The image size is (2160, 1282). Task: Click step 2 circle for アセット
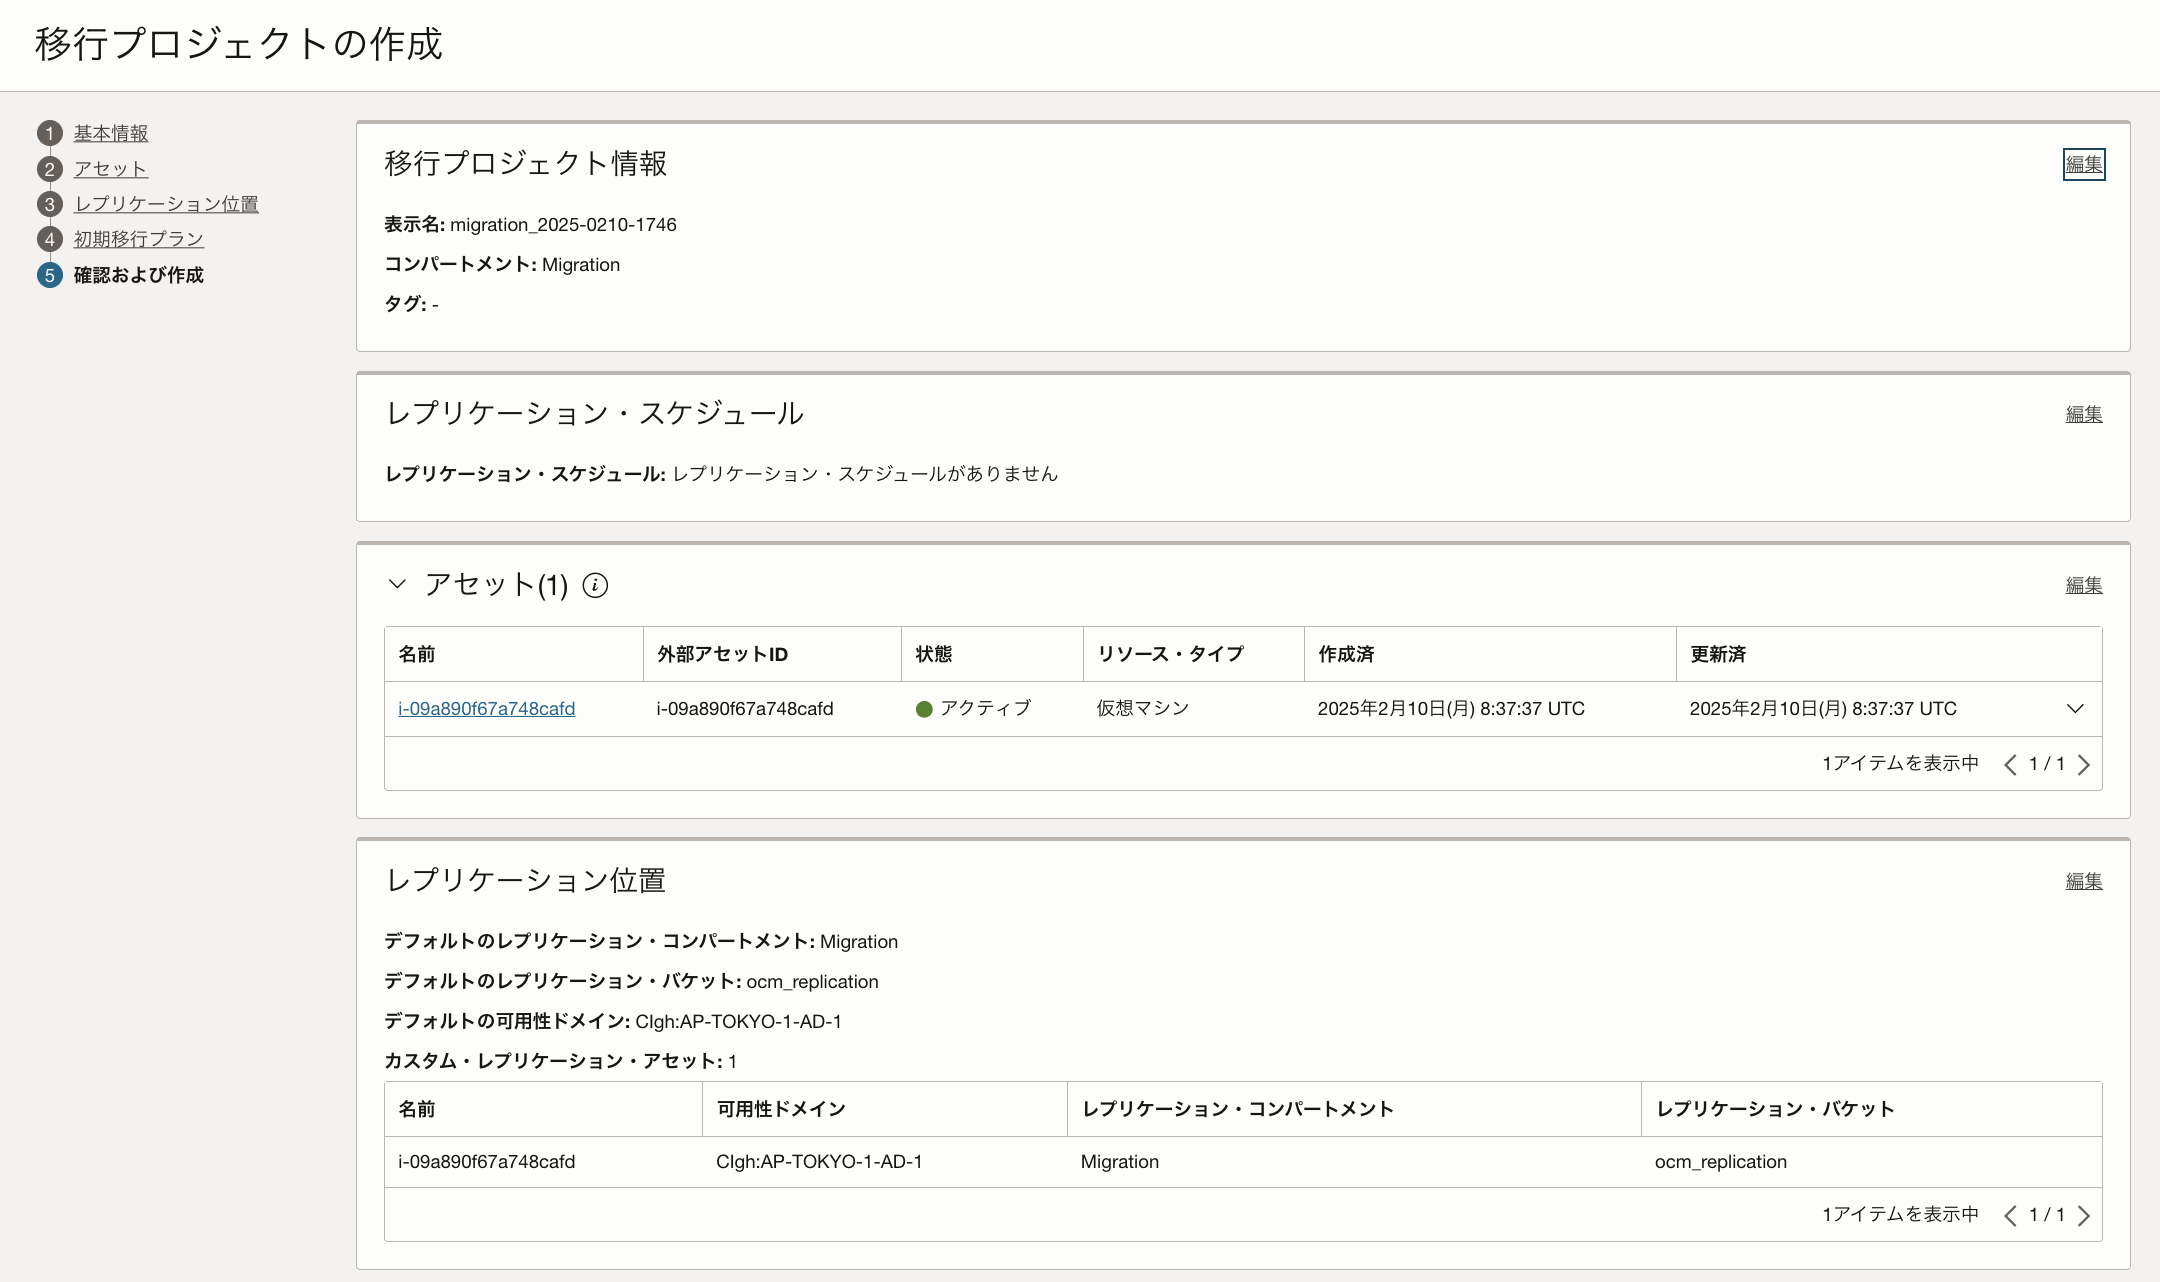tap(50, 169)
